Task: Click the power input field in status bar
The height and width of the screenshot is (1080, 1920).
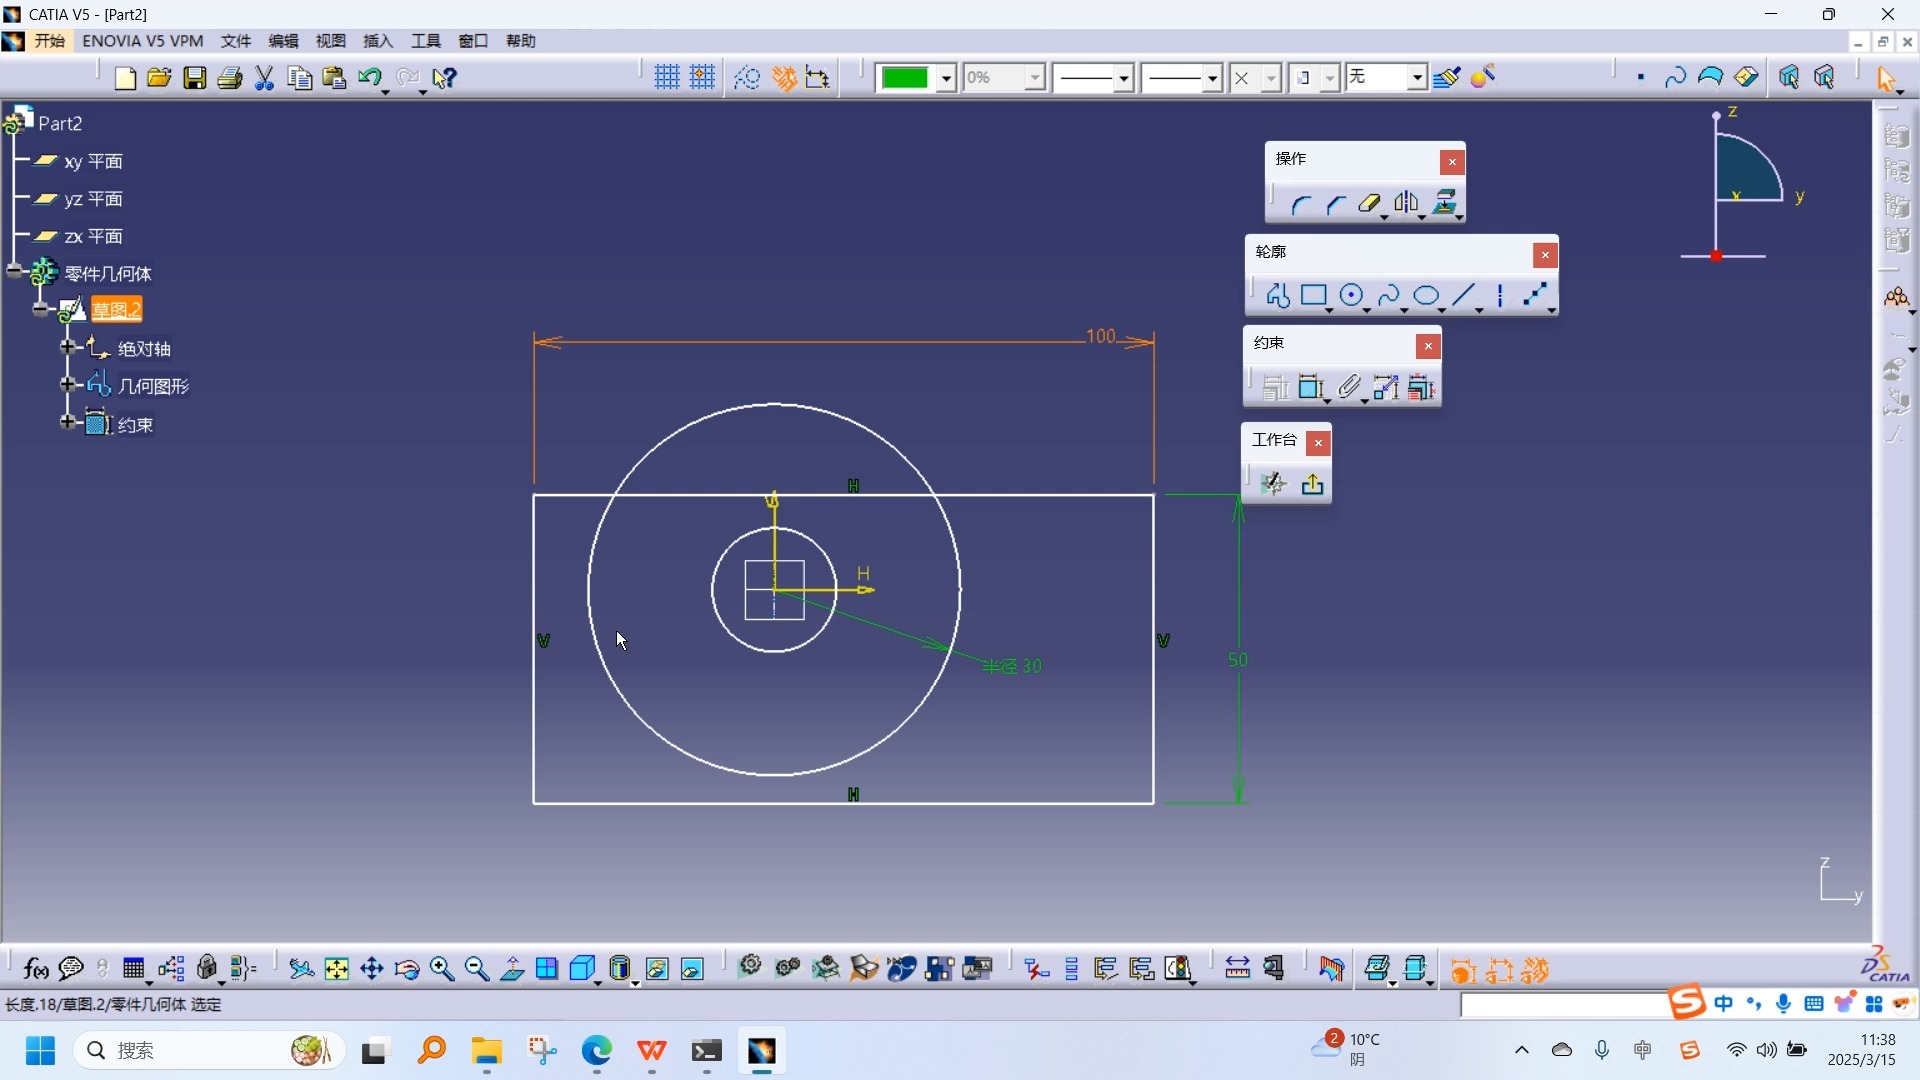Action: pos(1563,1005)
